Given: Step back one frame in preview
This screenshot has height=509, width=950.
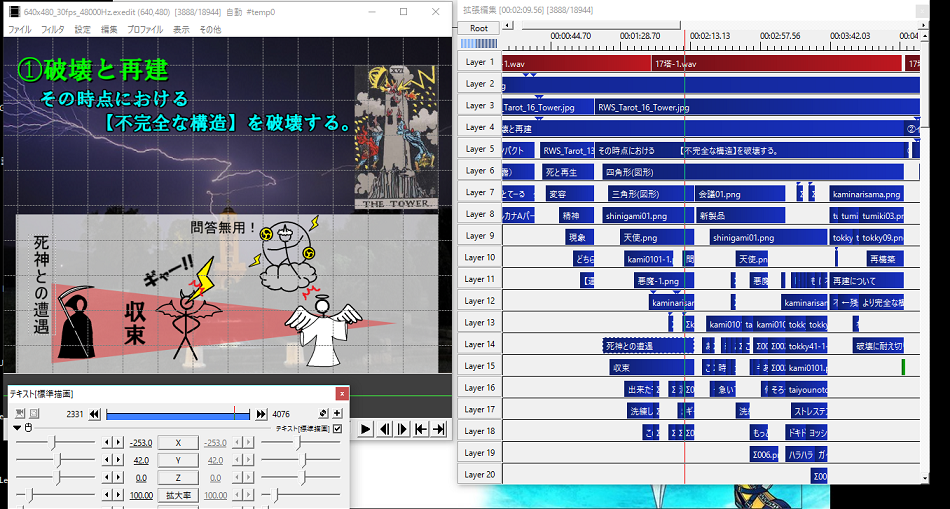Looking at the screenshot, I should pos(384,429).
